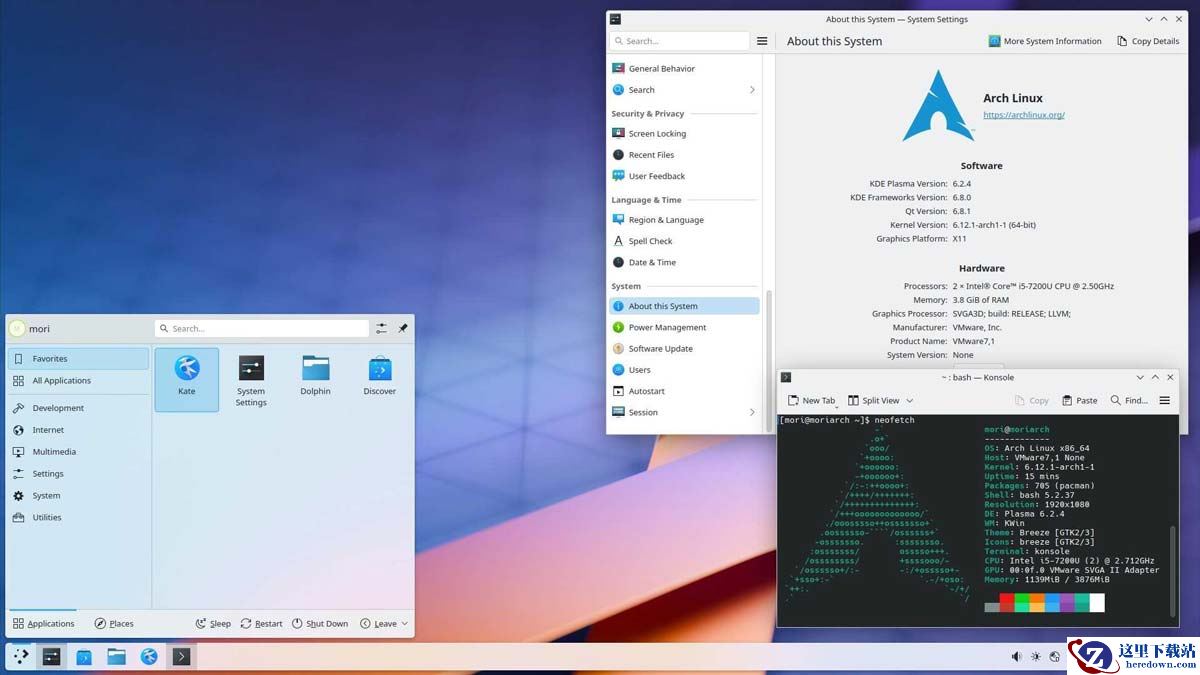
Task: Open the System Settings hamburger menu
Action: pos(762,41)
